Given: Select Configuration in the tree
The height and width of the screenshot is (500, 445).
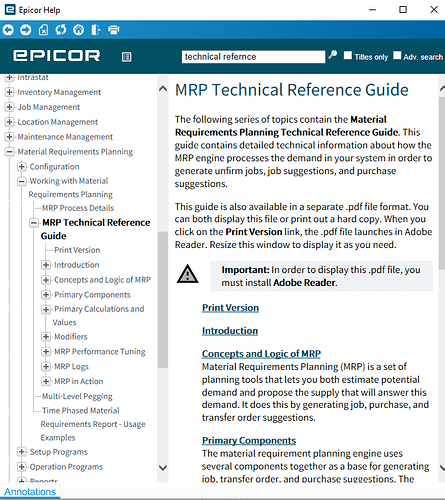Looking at the screenshot, I should click(54, 167).
